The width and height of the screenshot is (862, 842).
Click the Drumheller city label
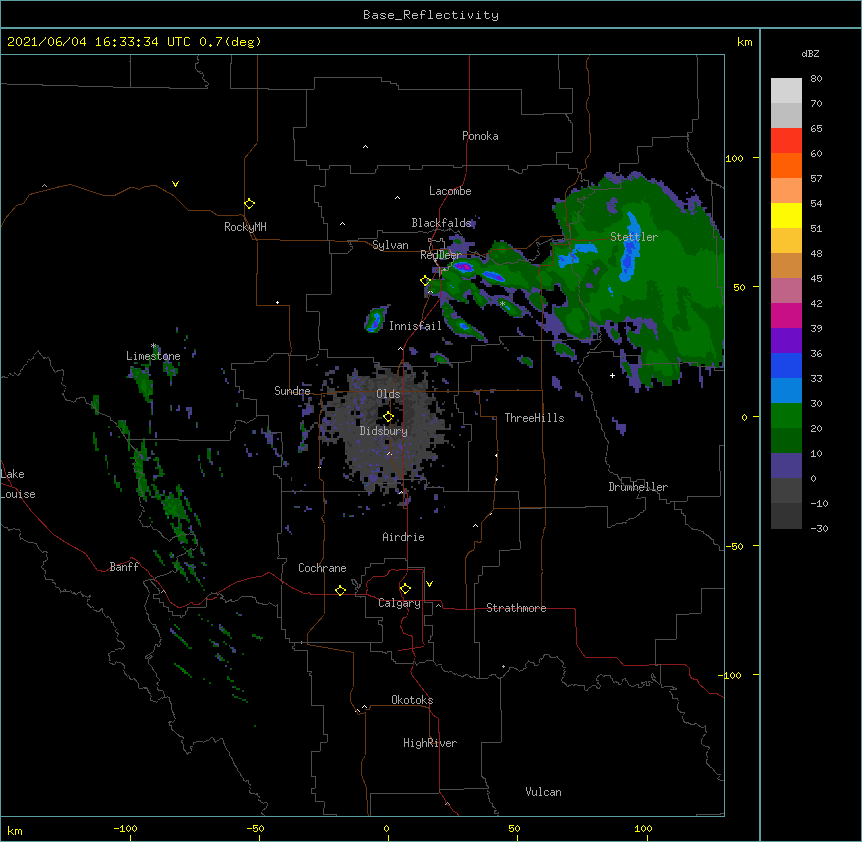pos(638,487)
